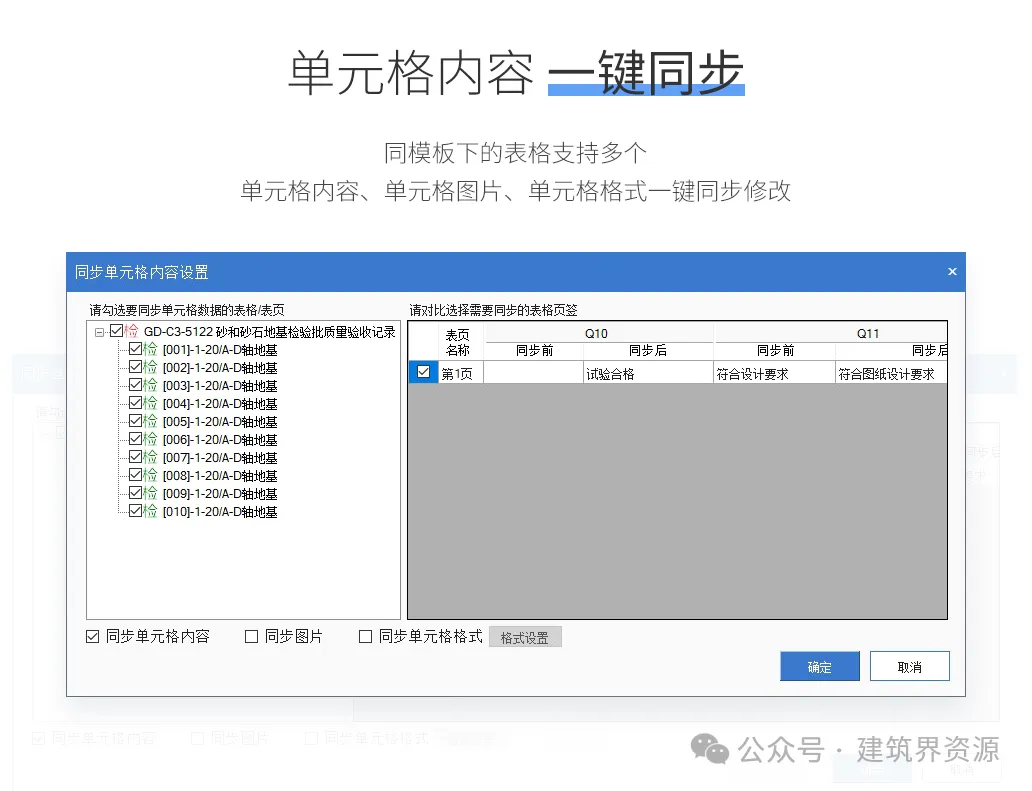Screen dimensions: 1032x791
Task: Uncheck the [005]-1-20/A-D轴地基 checkbox
Action: point(136,421)
